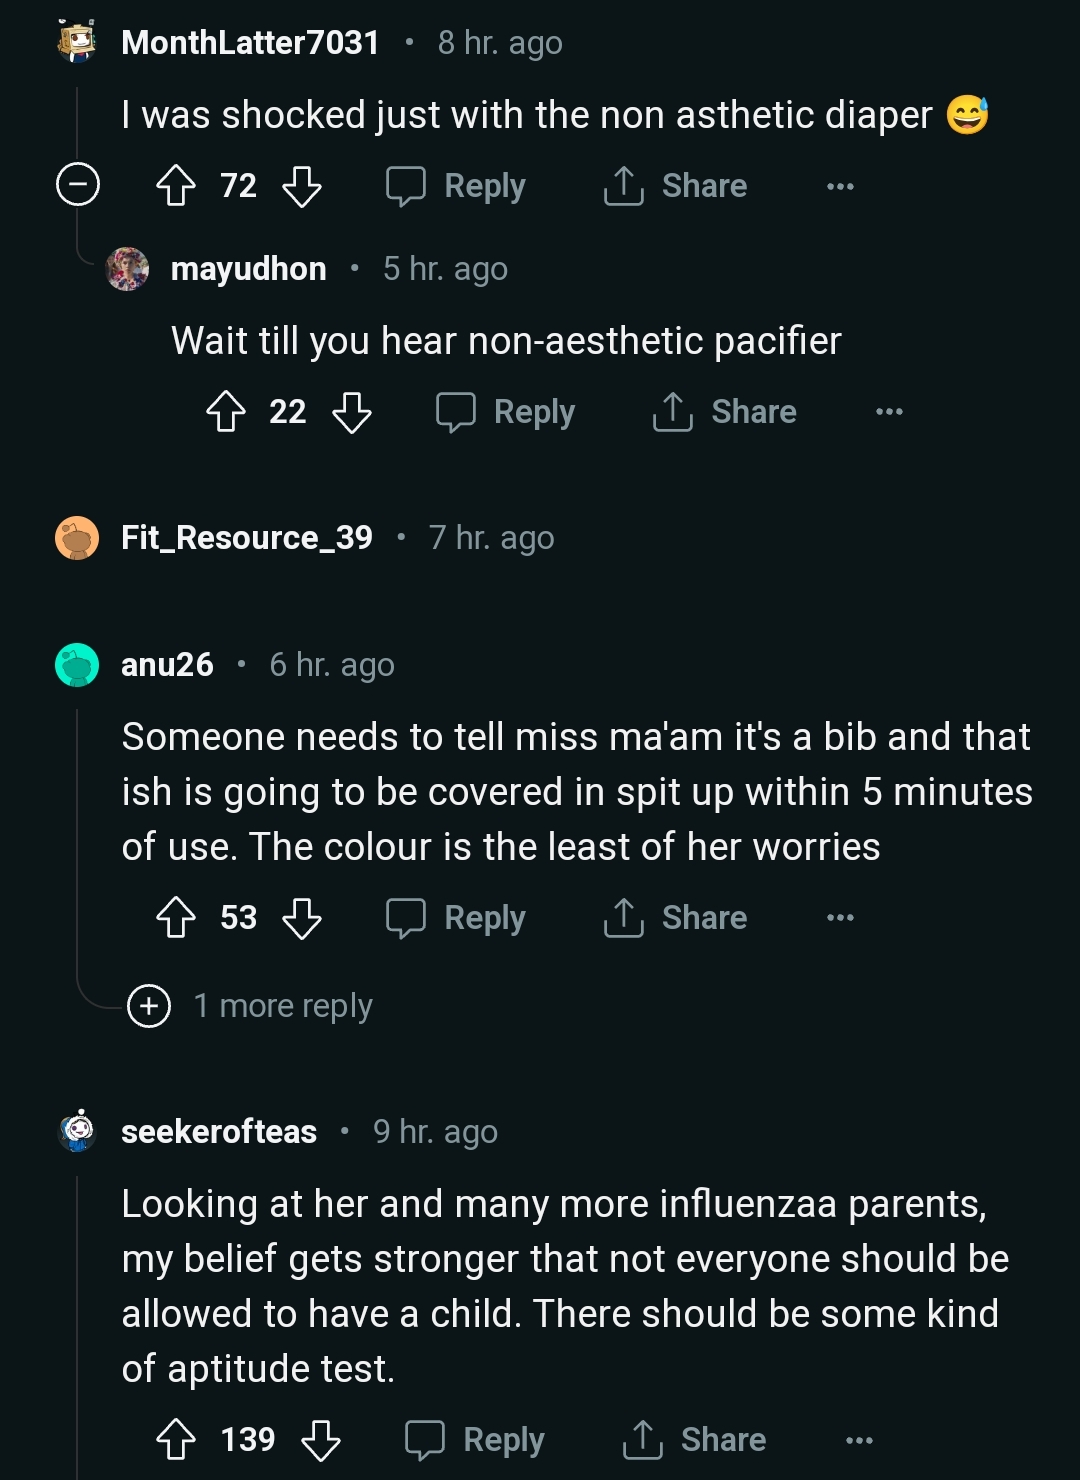This screenshot has width=1080, height=1480.
Task: Share MonthLatter7031's comment
Action: point(676,186)
